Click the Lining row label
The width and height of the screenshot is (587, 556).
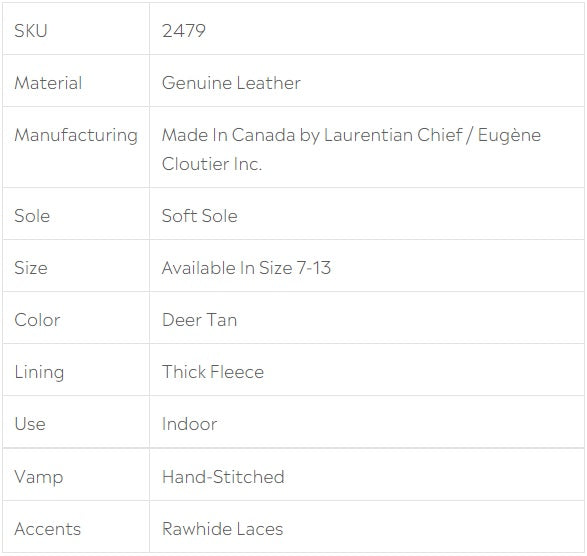click(39, 373)
